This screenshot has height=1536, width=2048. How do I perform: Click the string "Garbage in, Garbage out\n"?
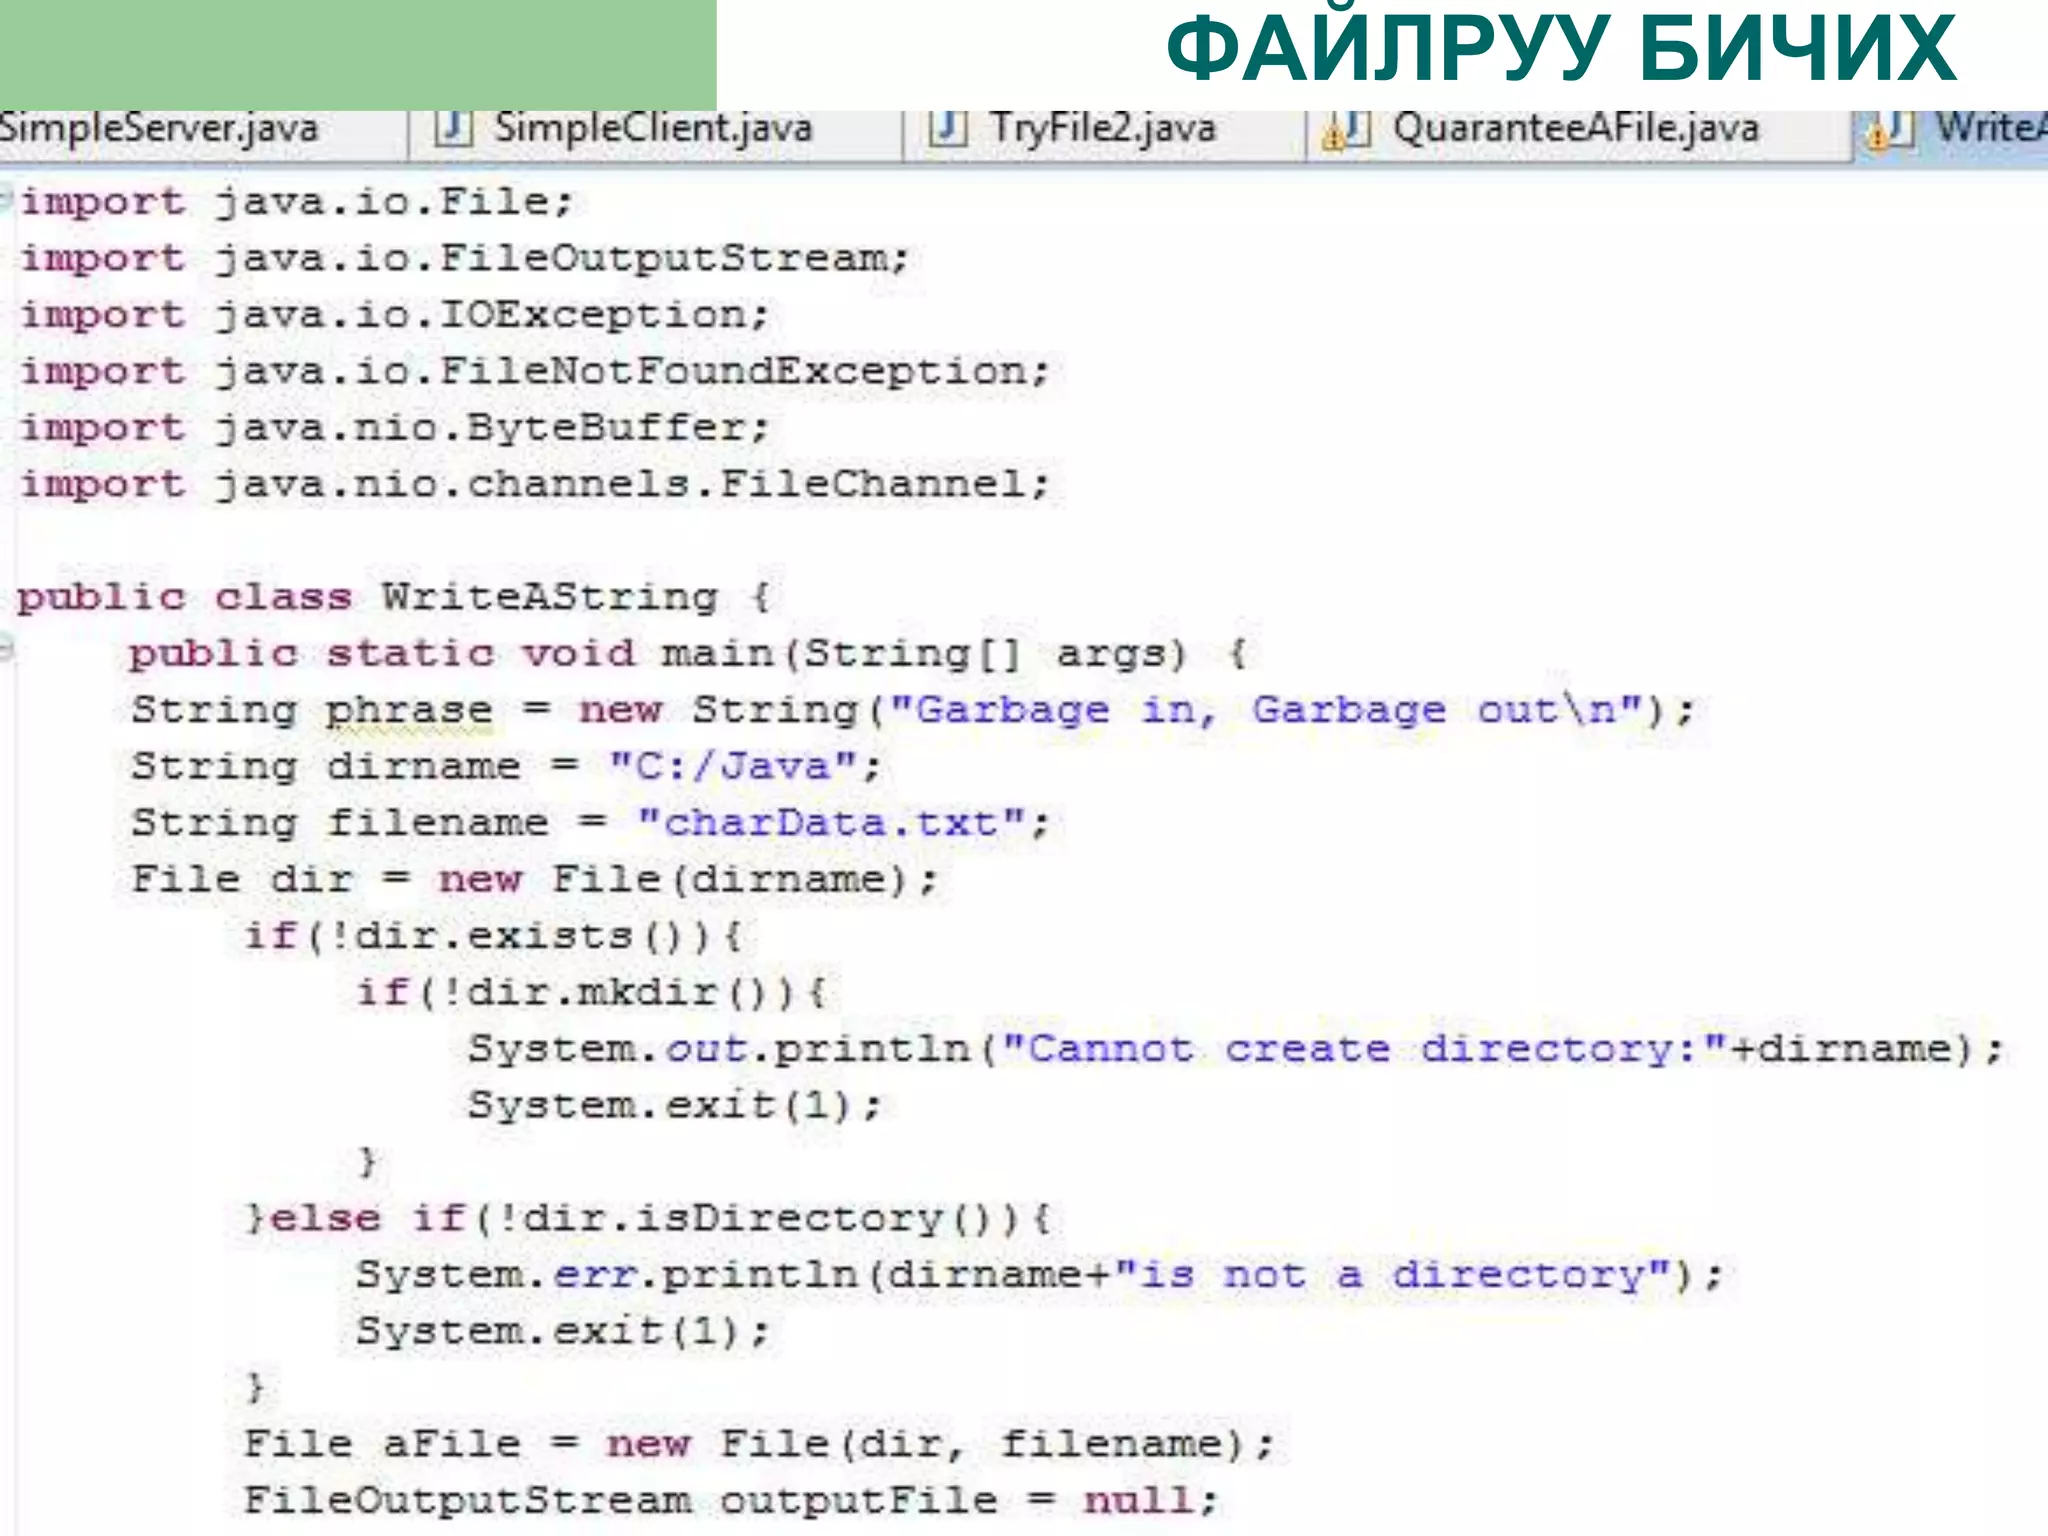pos(1267,710)
